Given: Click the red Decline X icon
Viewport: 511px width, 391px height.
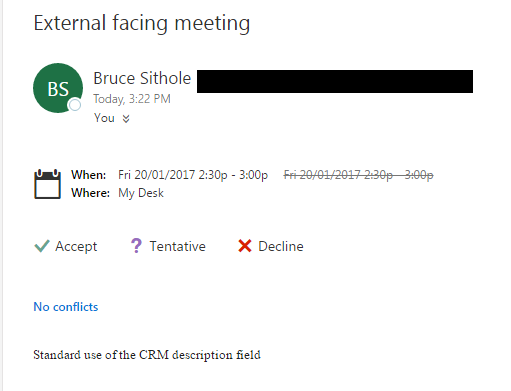Looking at the screenshot, I should [245, 246].
